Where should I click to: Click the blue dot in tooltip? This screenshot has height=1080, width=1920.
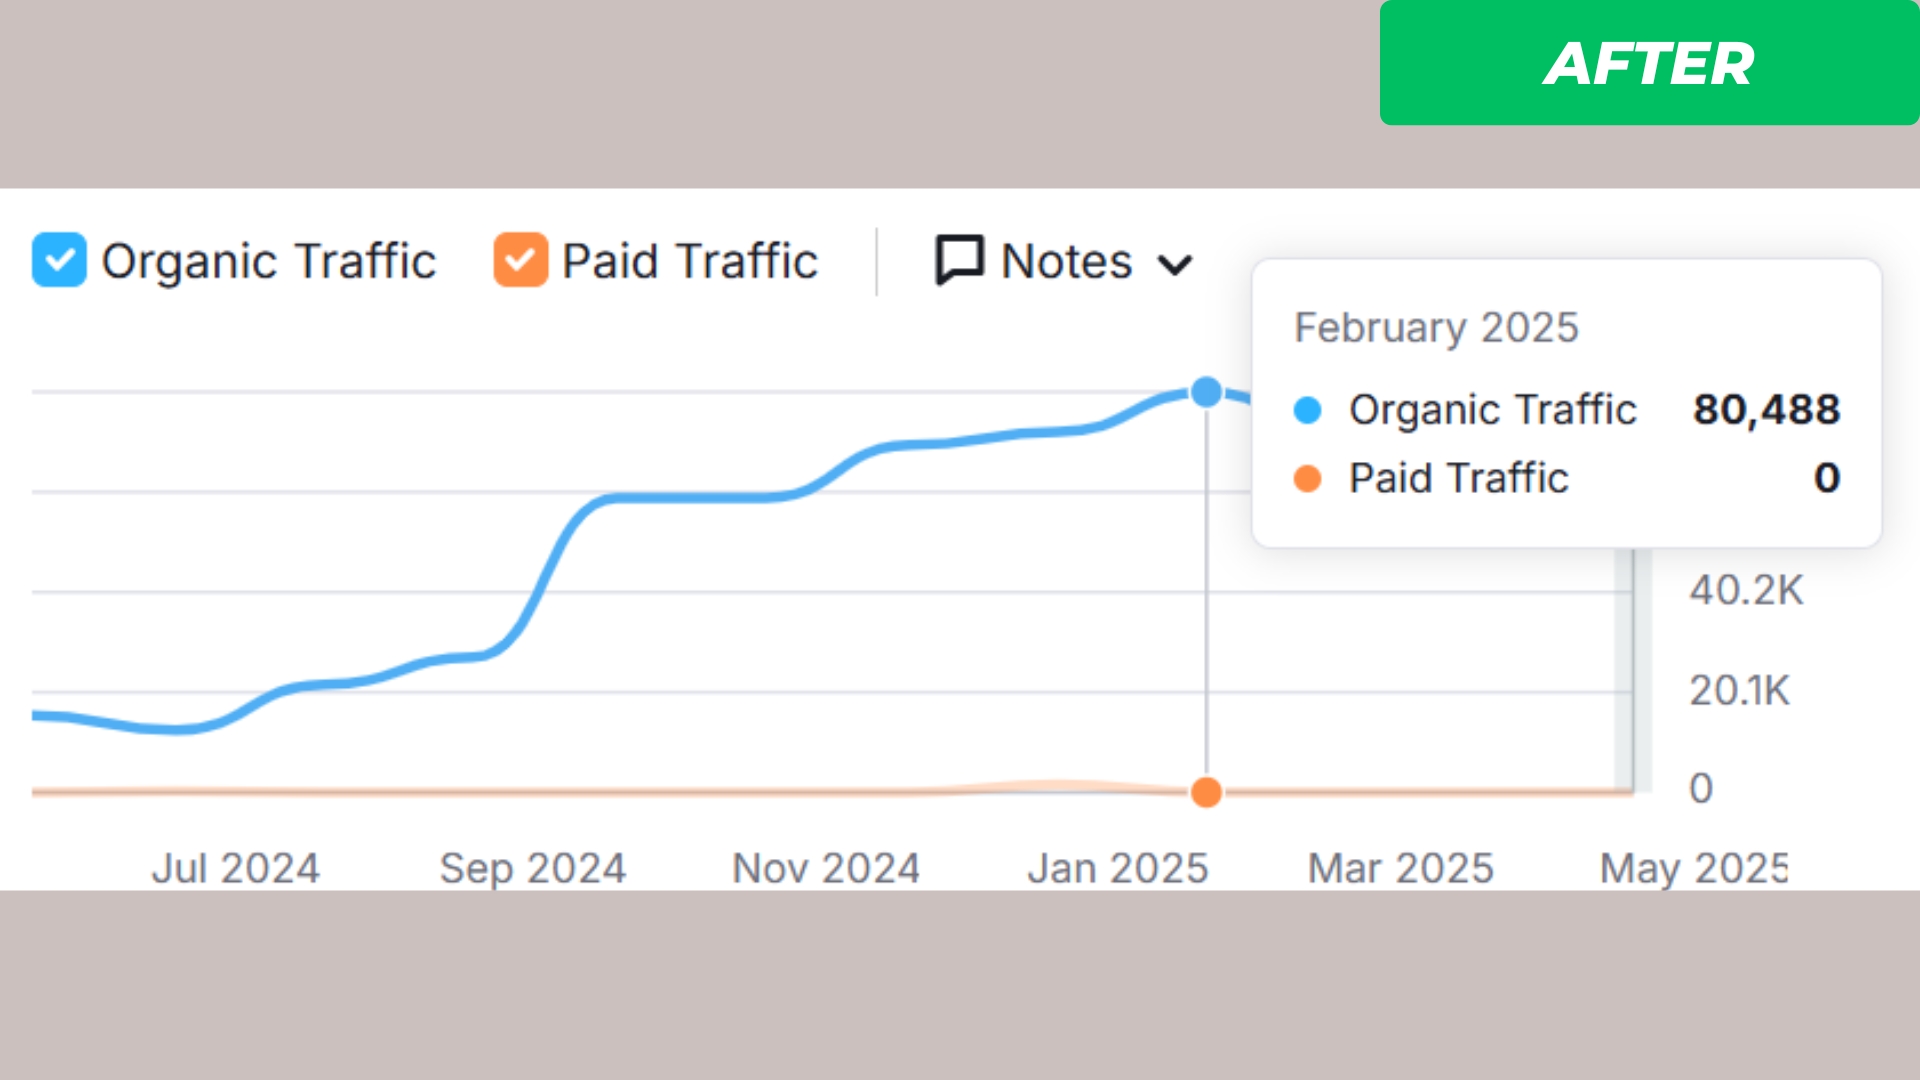(x=1307, y=410)
